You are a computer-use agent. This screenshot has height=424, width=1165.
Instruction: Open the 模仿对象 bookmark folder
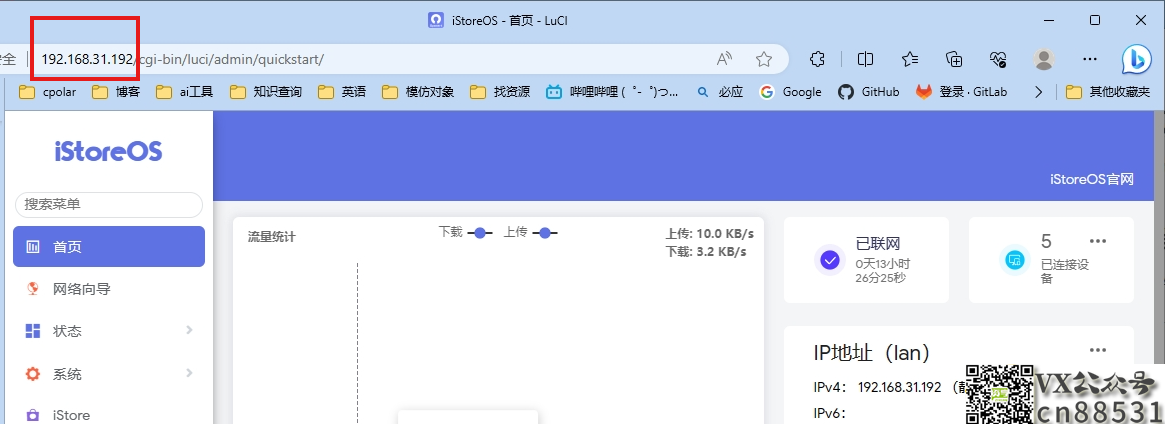pyautogui.click(x=418, y=92)
